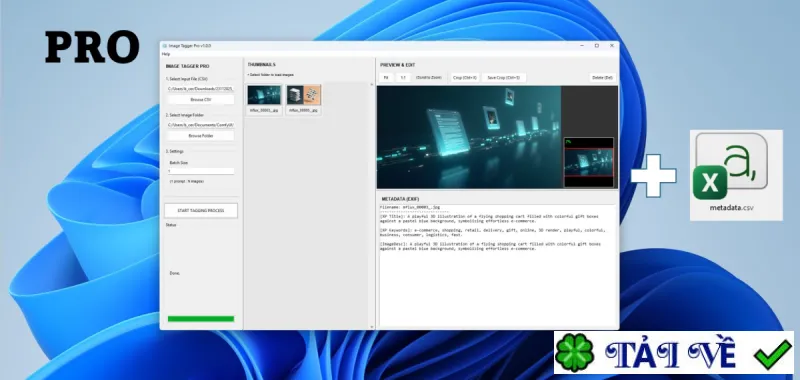Click the Batch Size input field

point(201,171)
